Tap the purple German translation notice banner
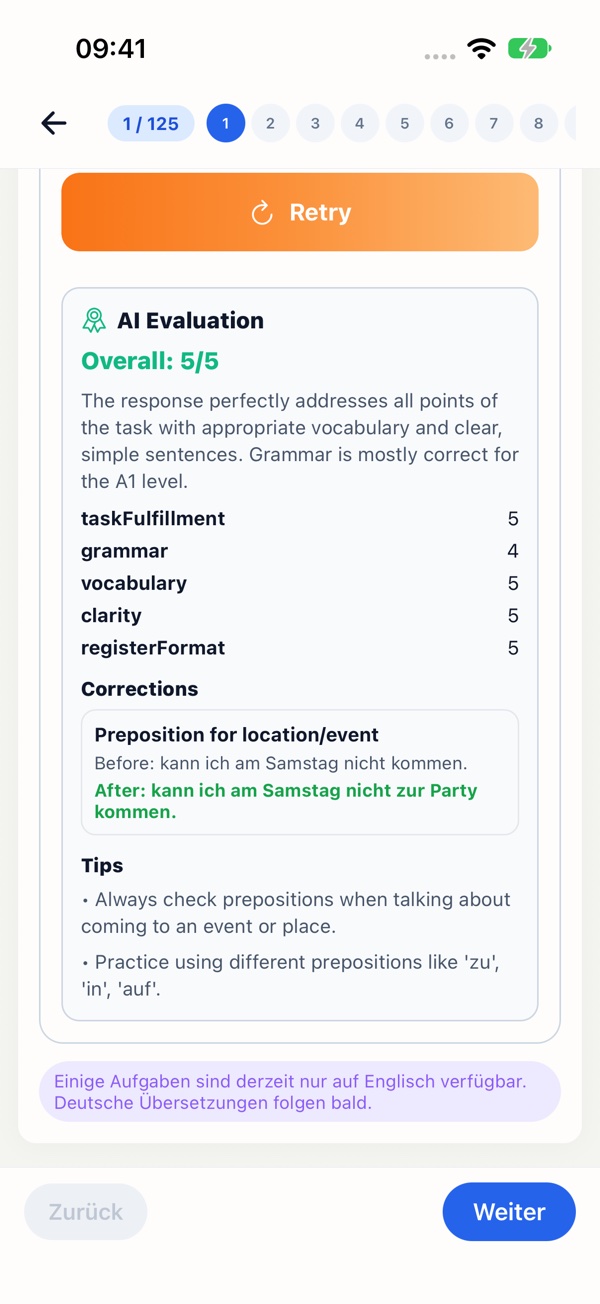Viewport: 600px width, 1304px height. click(x=300, y=1092)
